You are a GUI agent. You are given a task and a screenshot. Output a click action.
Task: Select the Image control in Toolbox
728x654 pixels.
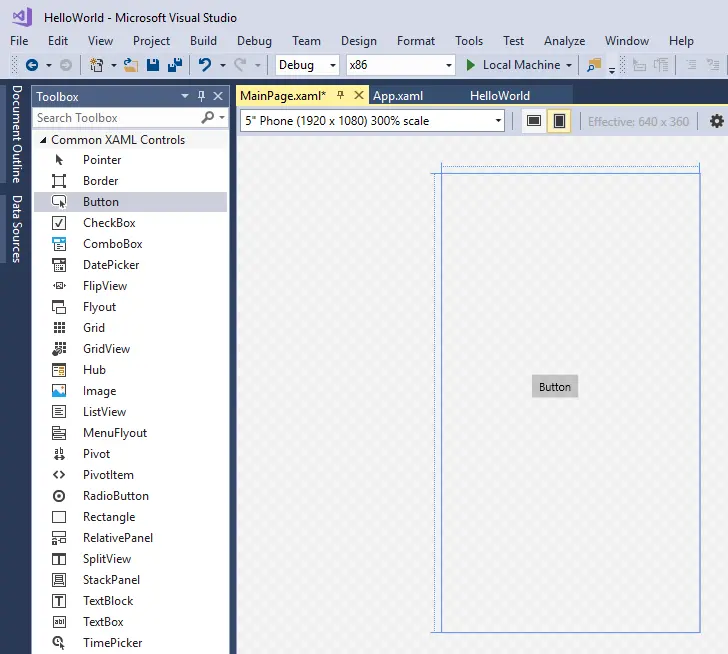(130, 391)
